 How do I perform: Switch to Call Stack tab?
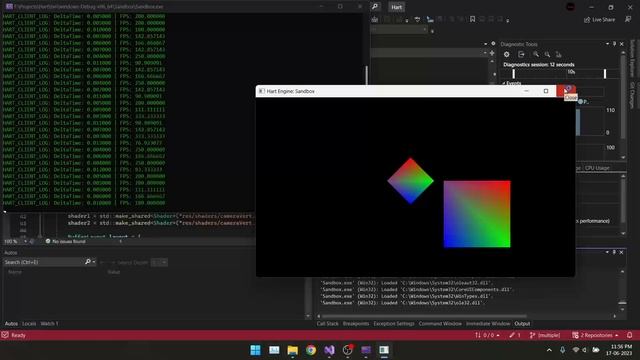tap(327, 324)
